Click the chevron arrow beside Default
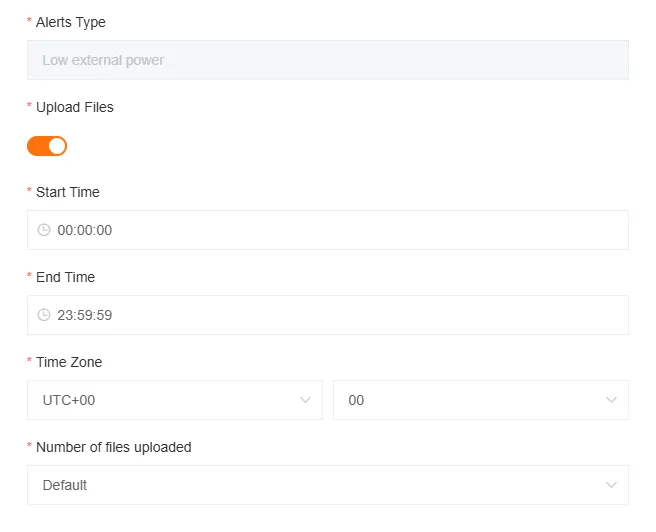This screenshot has width=656, height=532. [x=612, y=485]
